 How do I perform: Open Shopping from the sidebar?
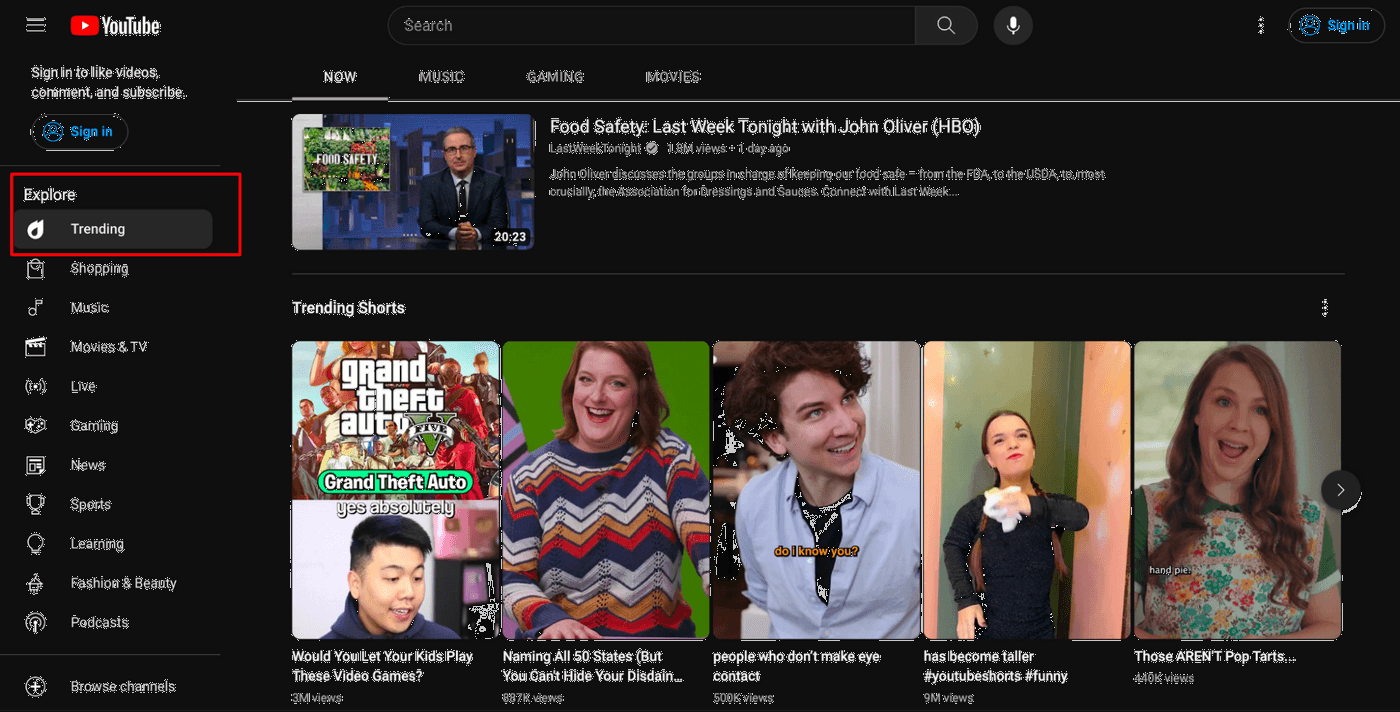pyautogui.click(x=99, y=268)
